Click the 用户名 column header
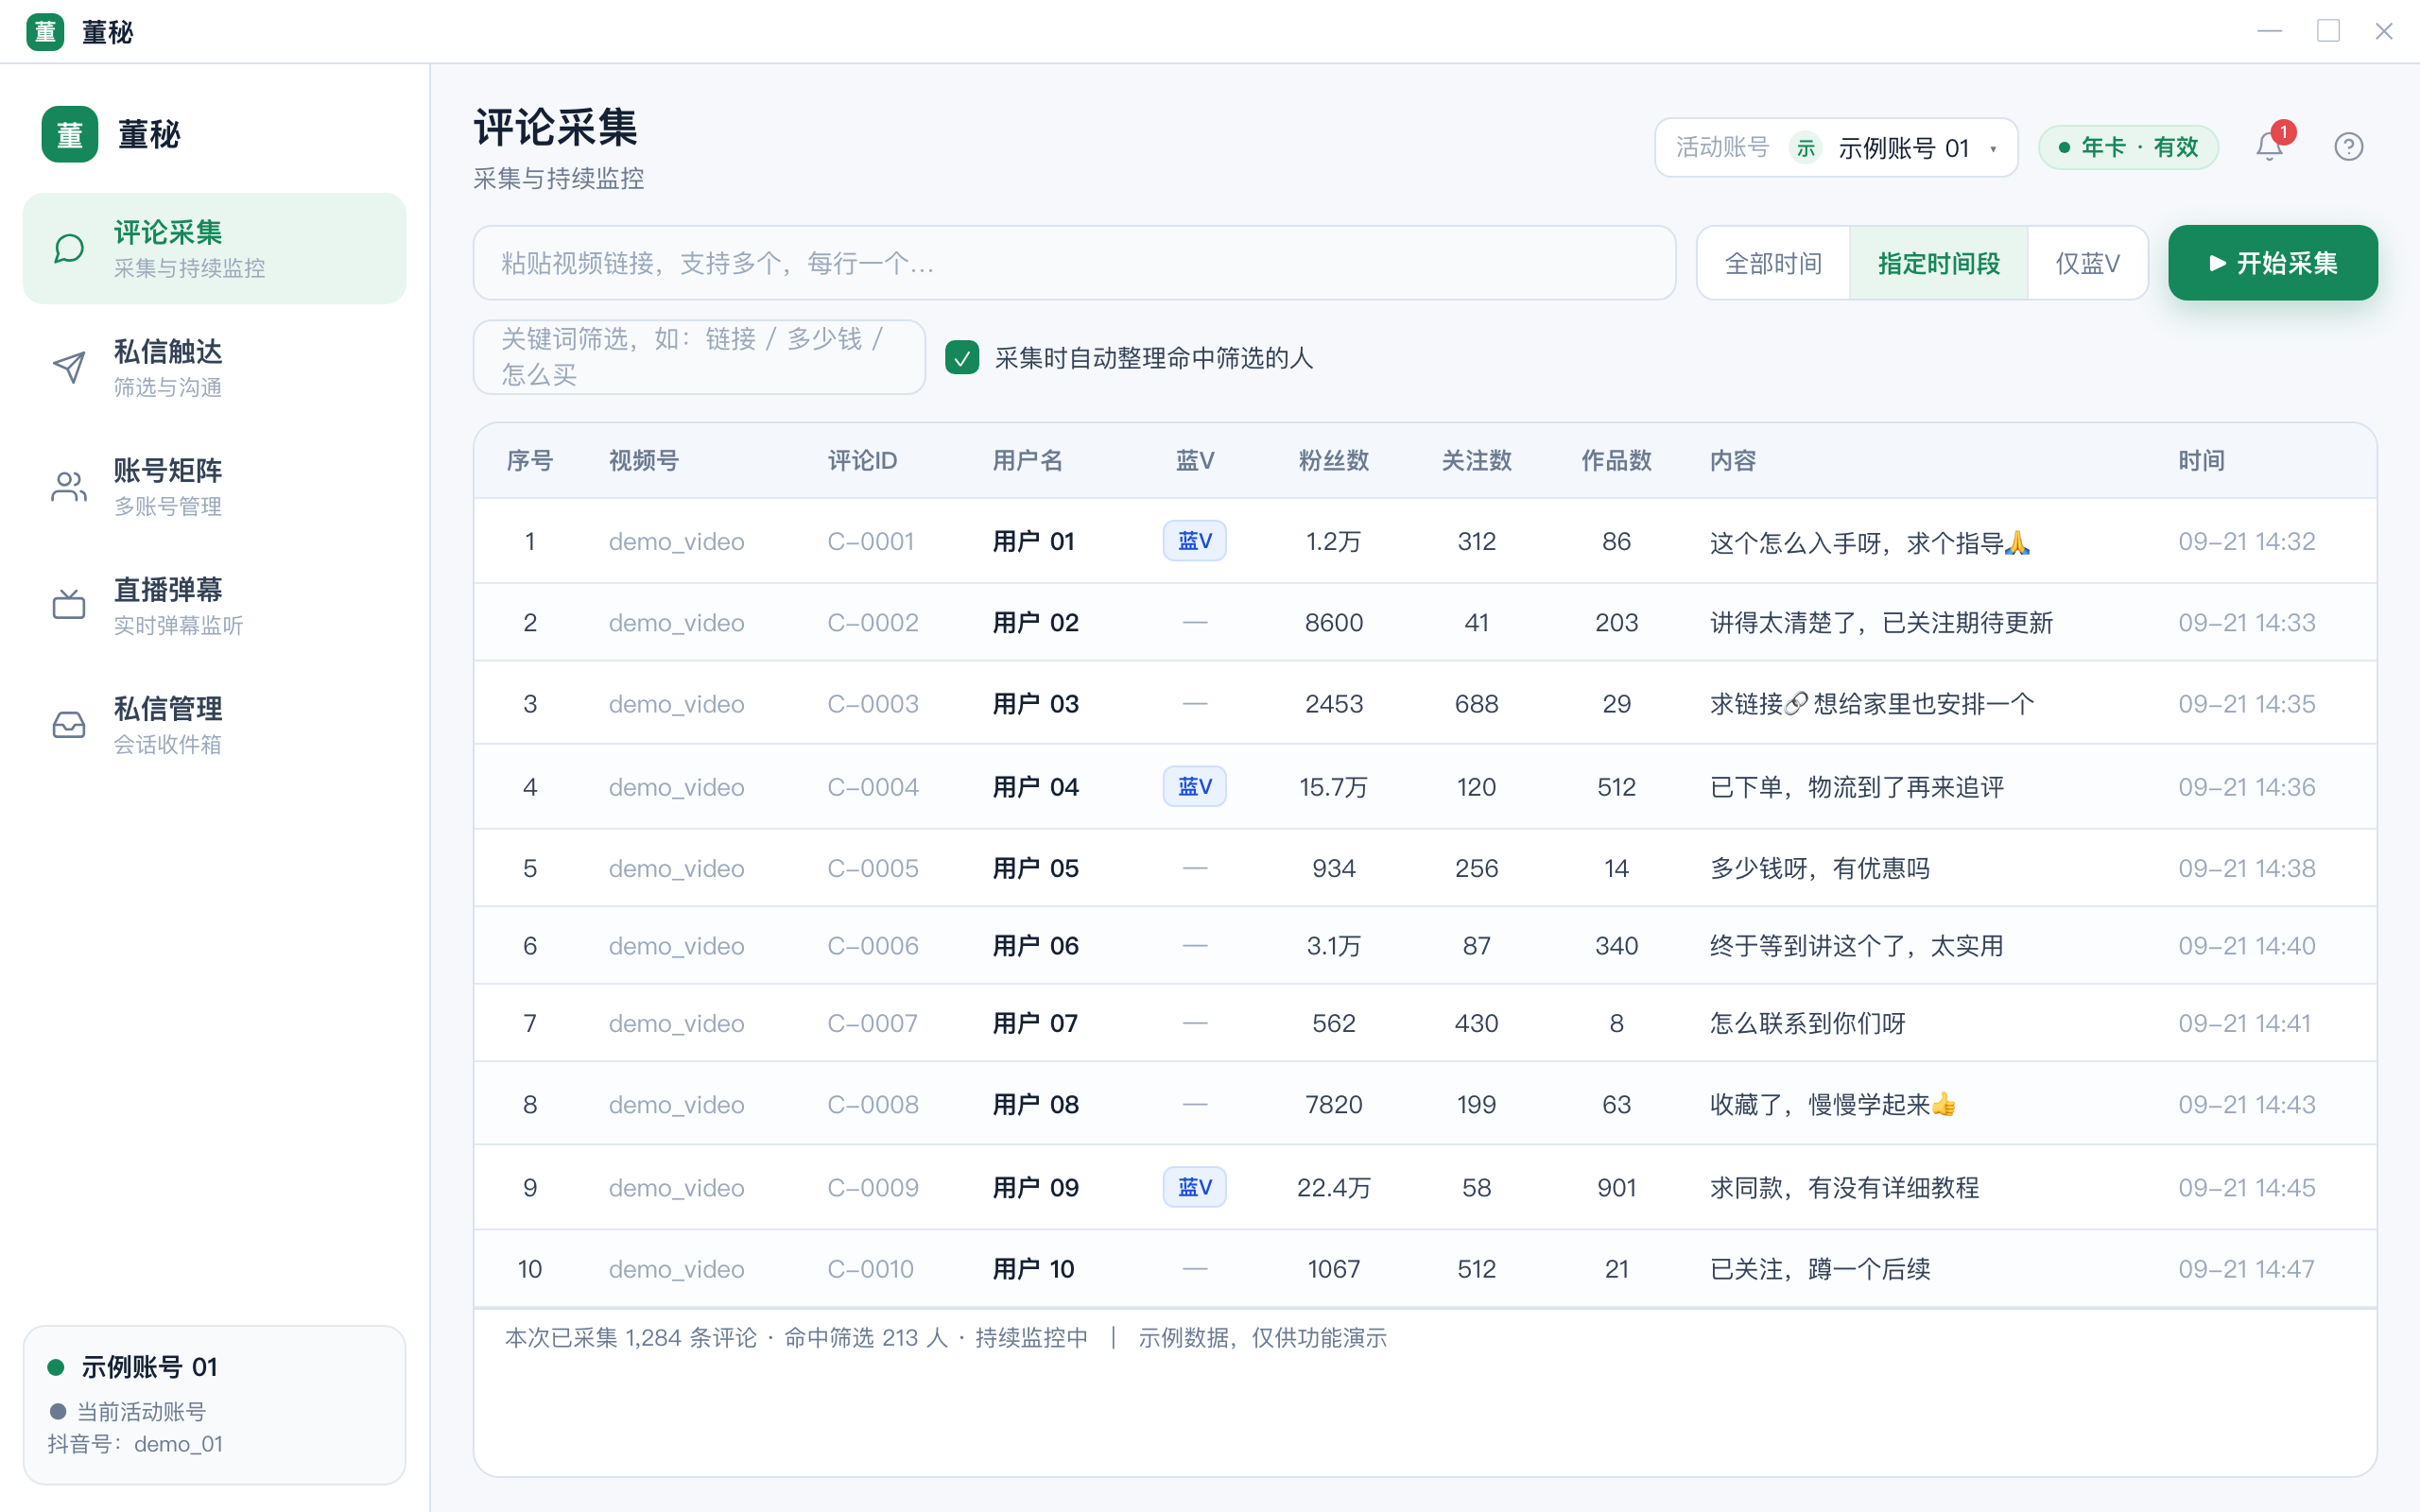This screenshot has height=1512, width=2420. click(1027, 461)
